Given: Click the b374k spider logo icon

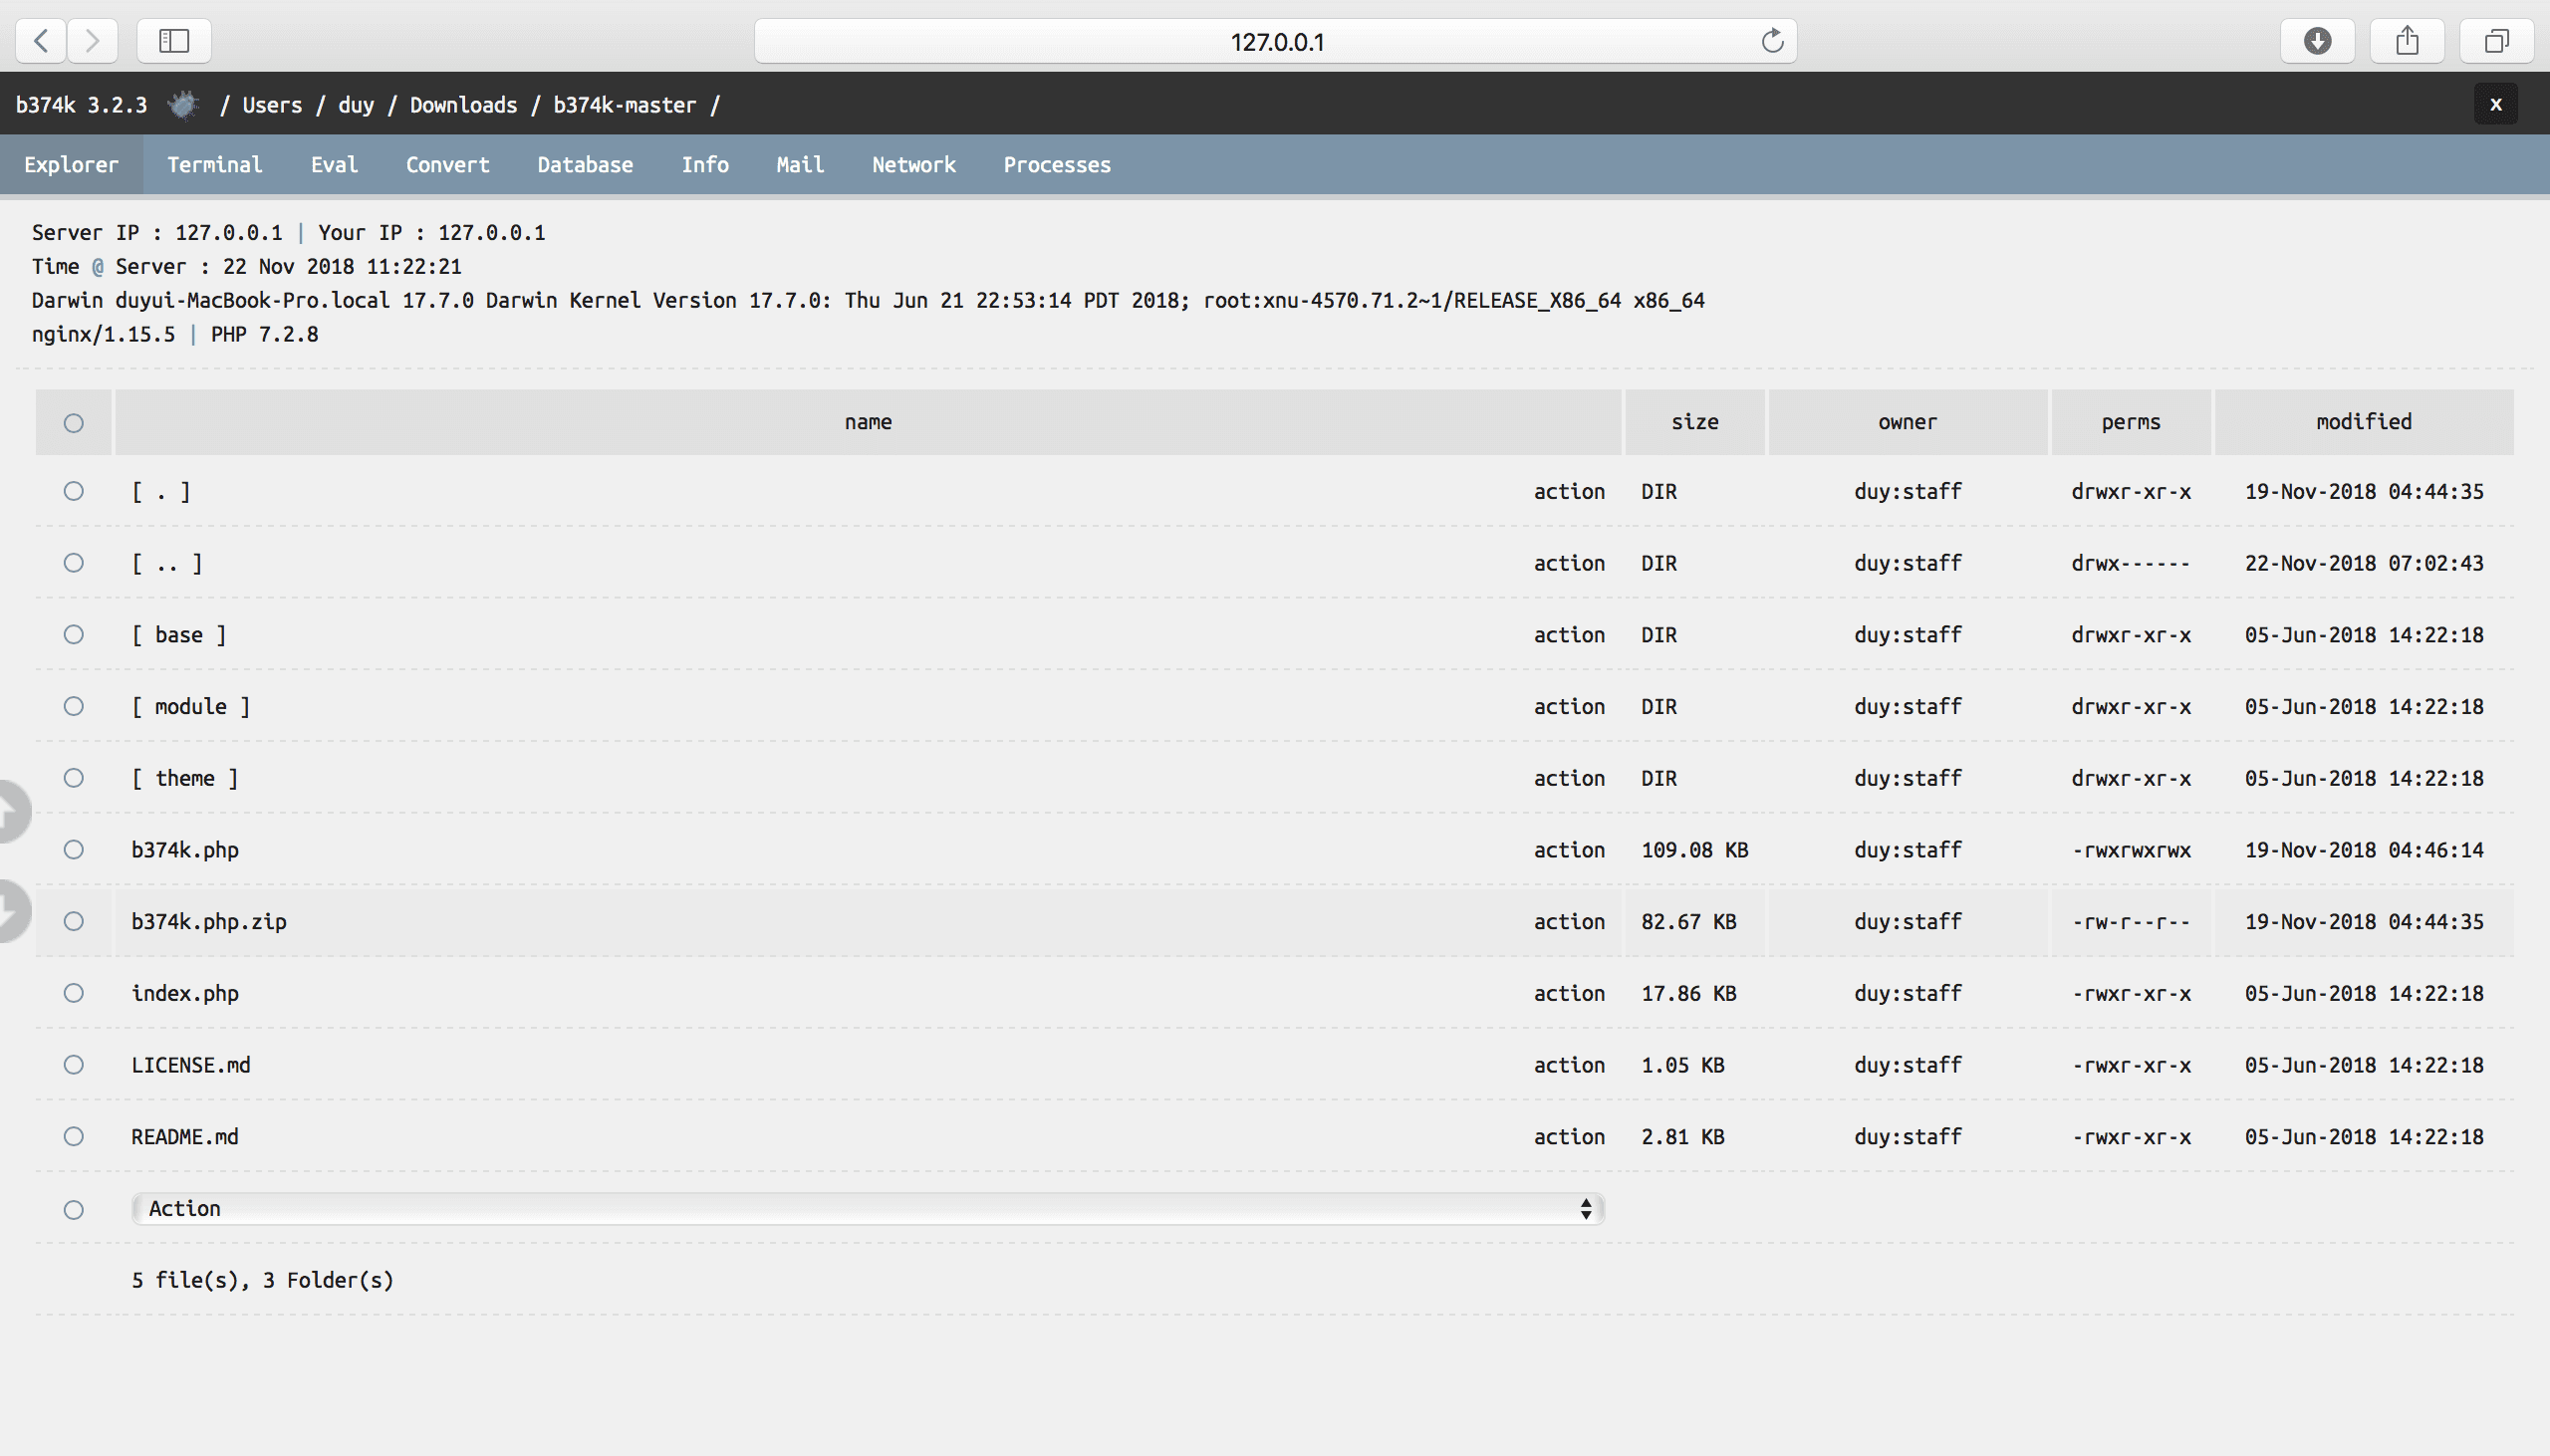Looking at the screenshot, I should pyautogui.click(x=183, y=104).
